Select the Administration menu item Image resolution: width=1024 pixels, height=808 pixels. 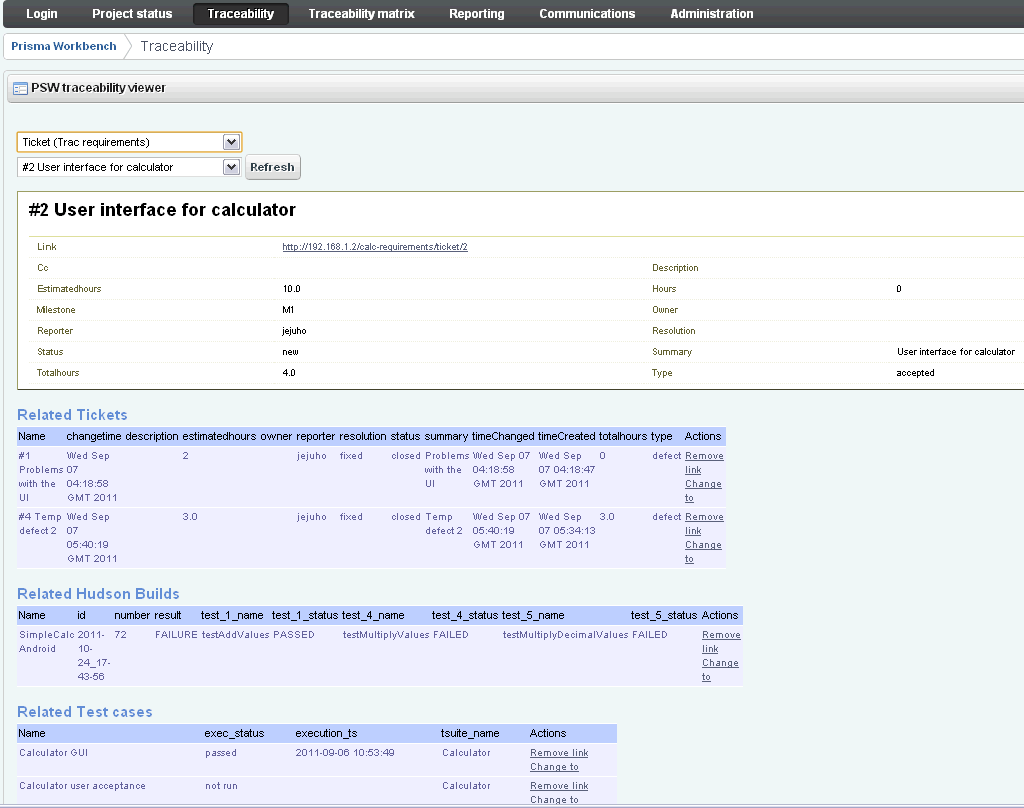pyautogui.click(x=711, y=13)
